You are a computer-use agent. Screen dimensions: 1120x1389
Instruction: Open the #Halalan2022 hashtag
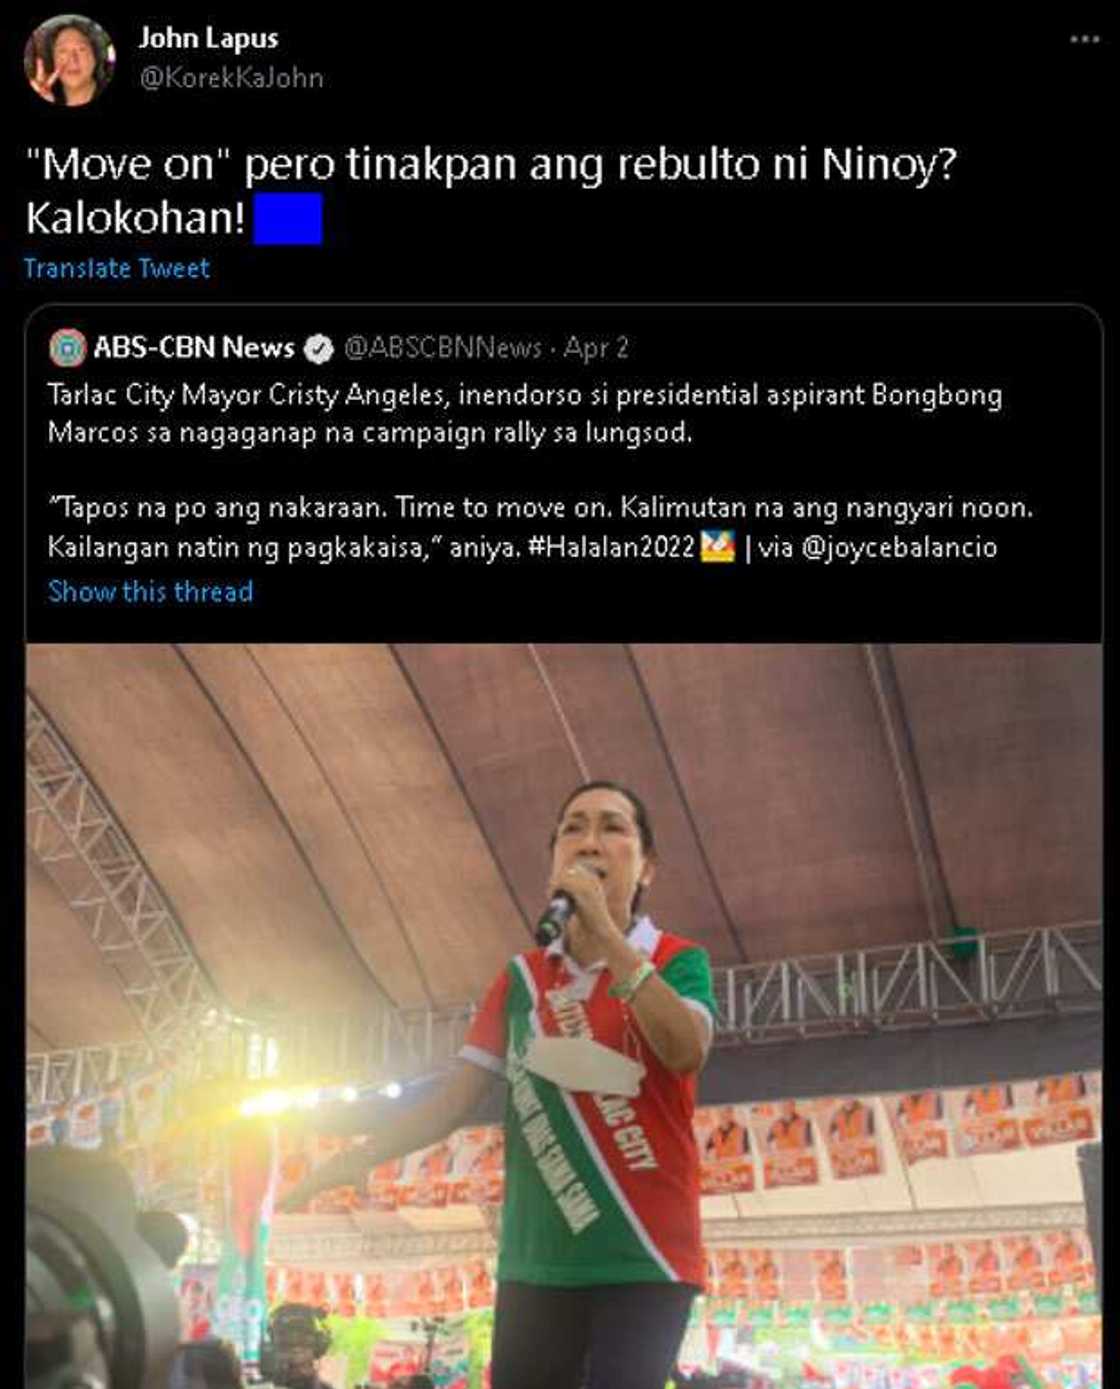(x=611, y=547)
